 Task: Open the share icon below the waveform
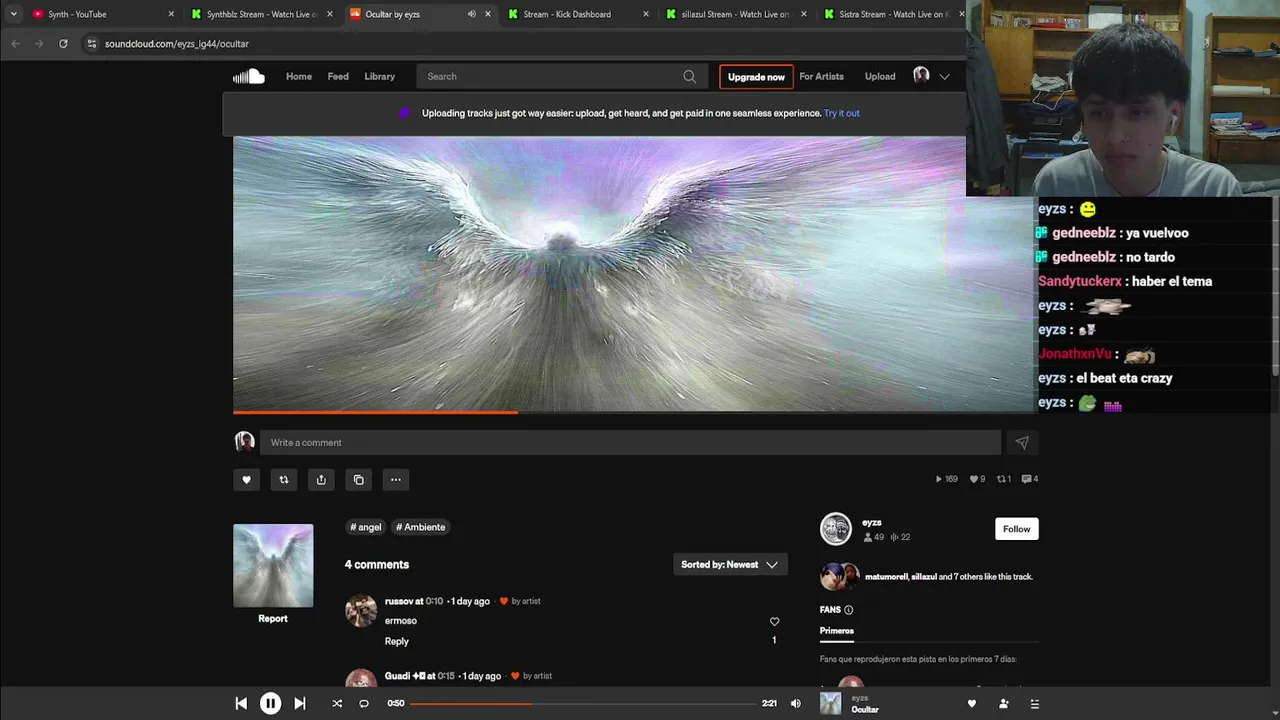pyautogui.click(x=321, y=480)
